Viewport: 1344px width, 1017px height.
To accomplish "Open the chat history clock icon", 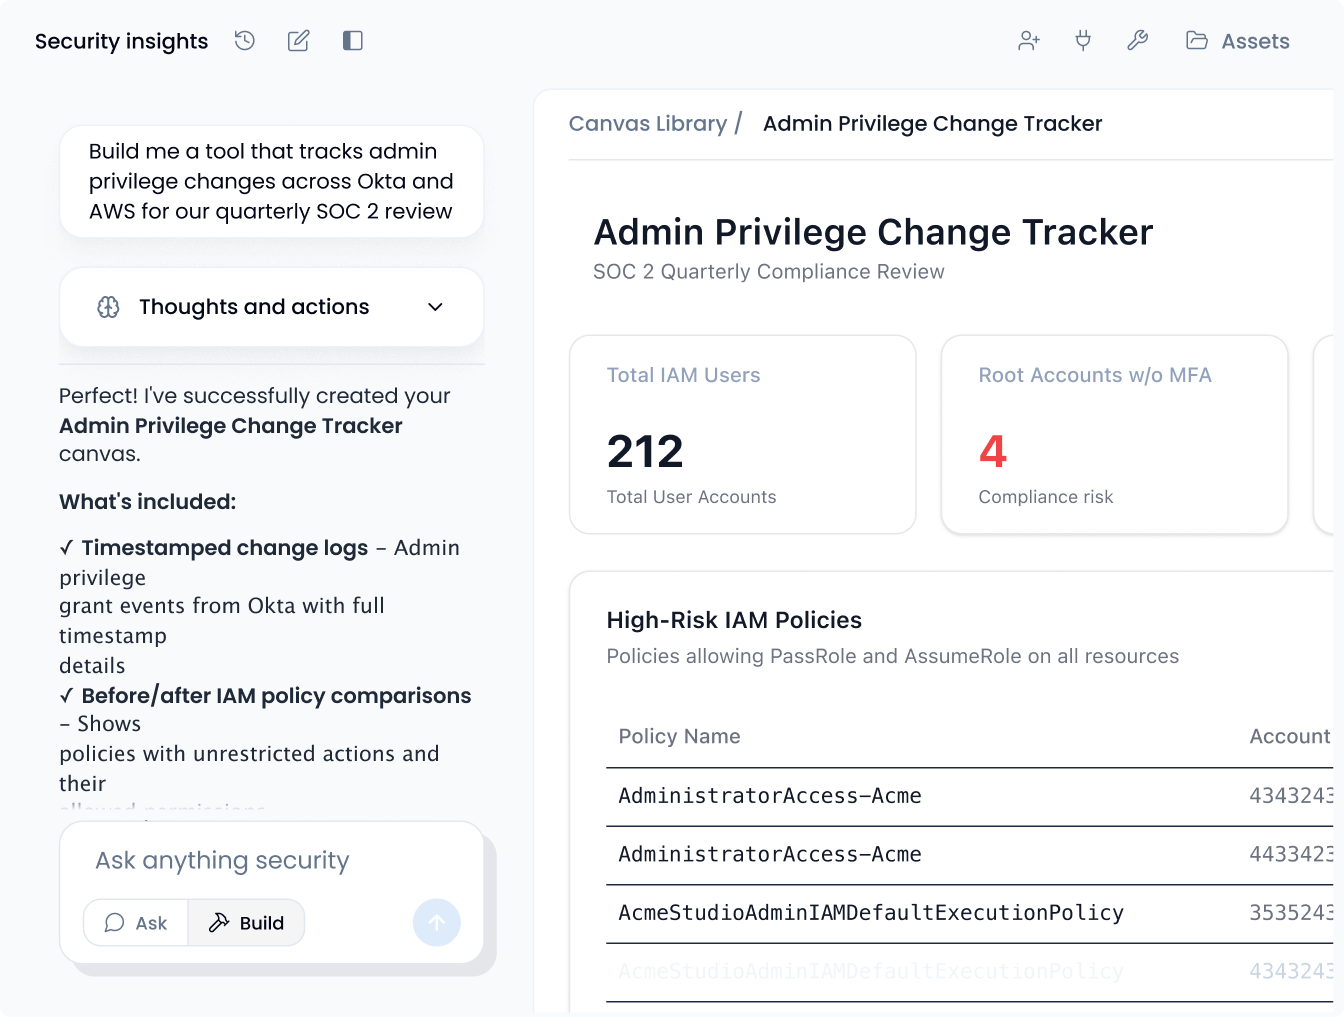I will point(245,41).
